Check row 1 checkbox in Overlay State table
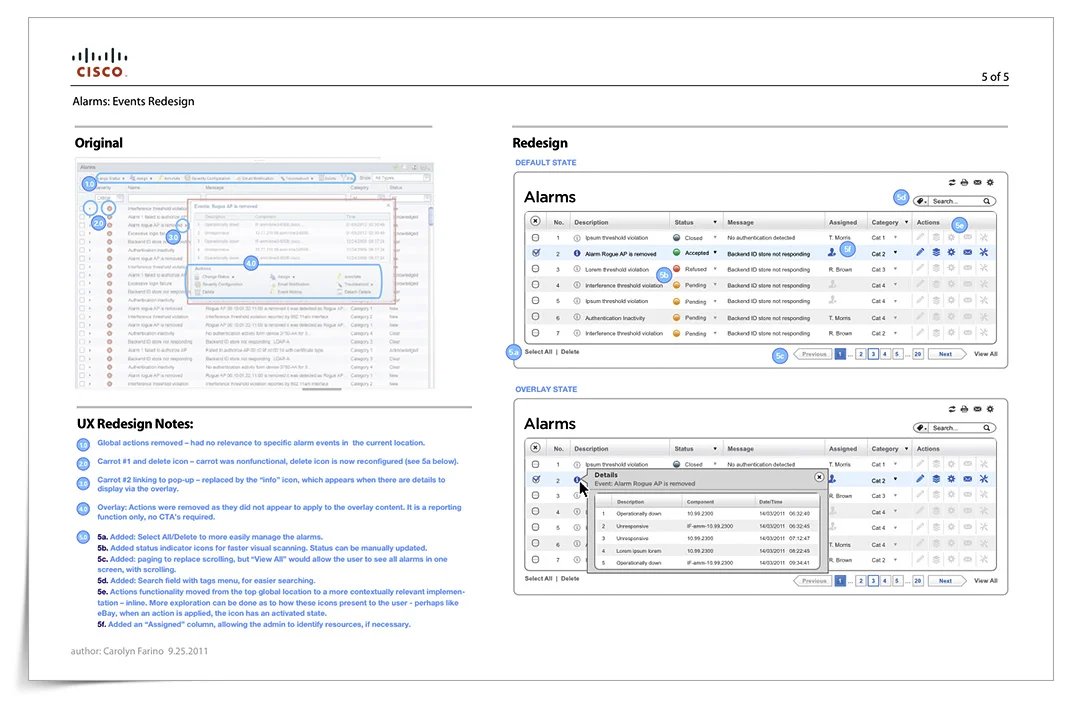Image resolution: width=1082 pixels, height=706 pixels. point(535,464)
